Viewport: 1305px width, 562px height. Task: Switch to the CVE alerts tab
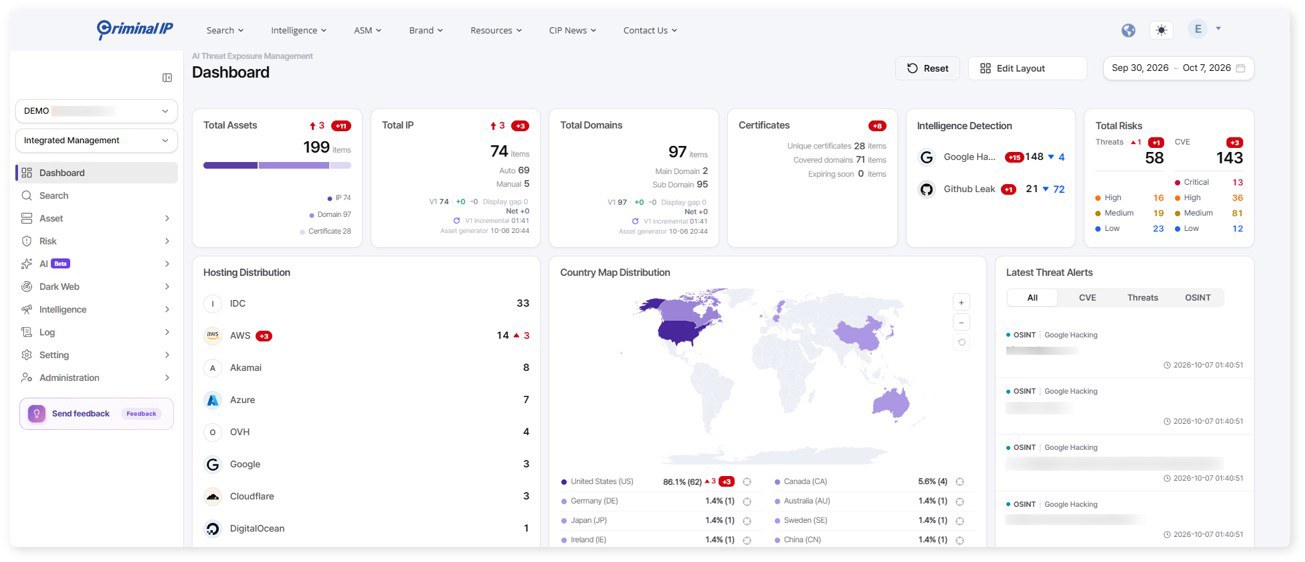coord(1087,297)
